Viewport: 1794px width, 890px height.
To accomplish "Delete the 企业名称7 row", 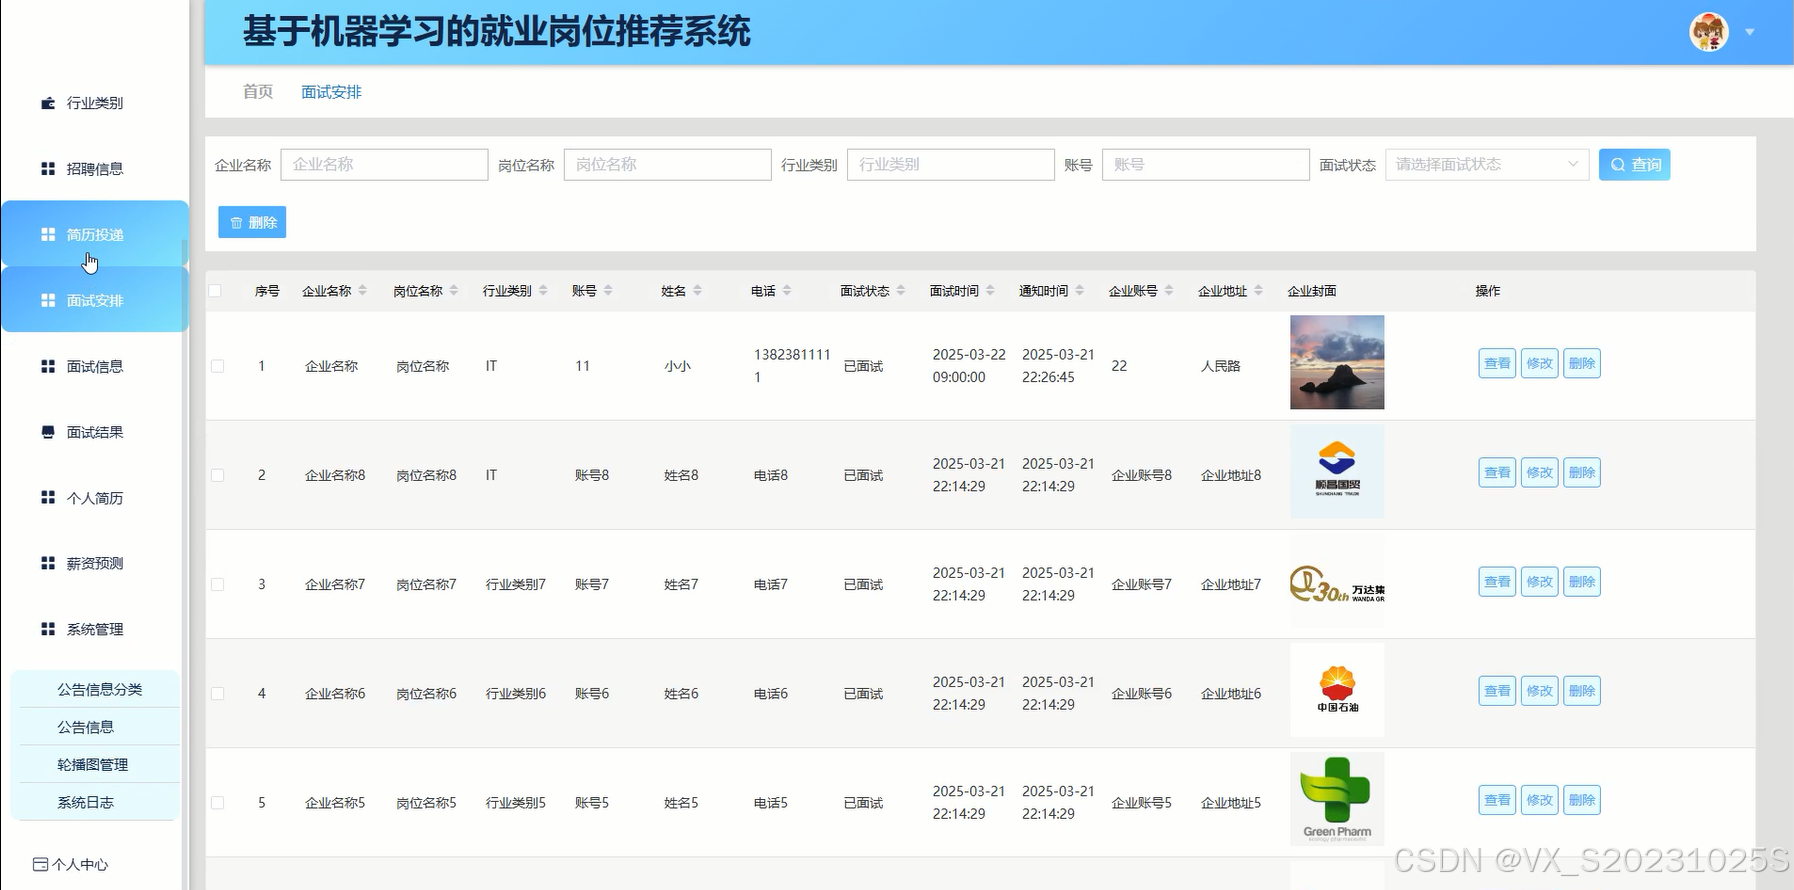I will pyautogui.click(x=1582, y=581).
